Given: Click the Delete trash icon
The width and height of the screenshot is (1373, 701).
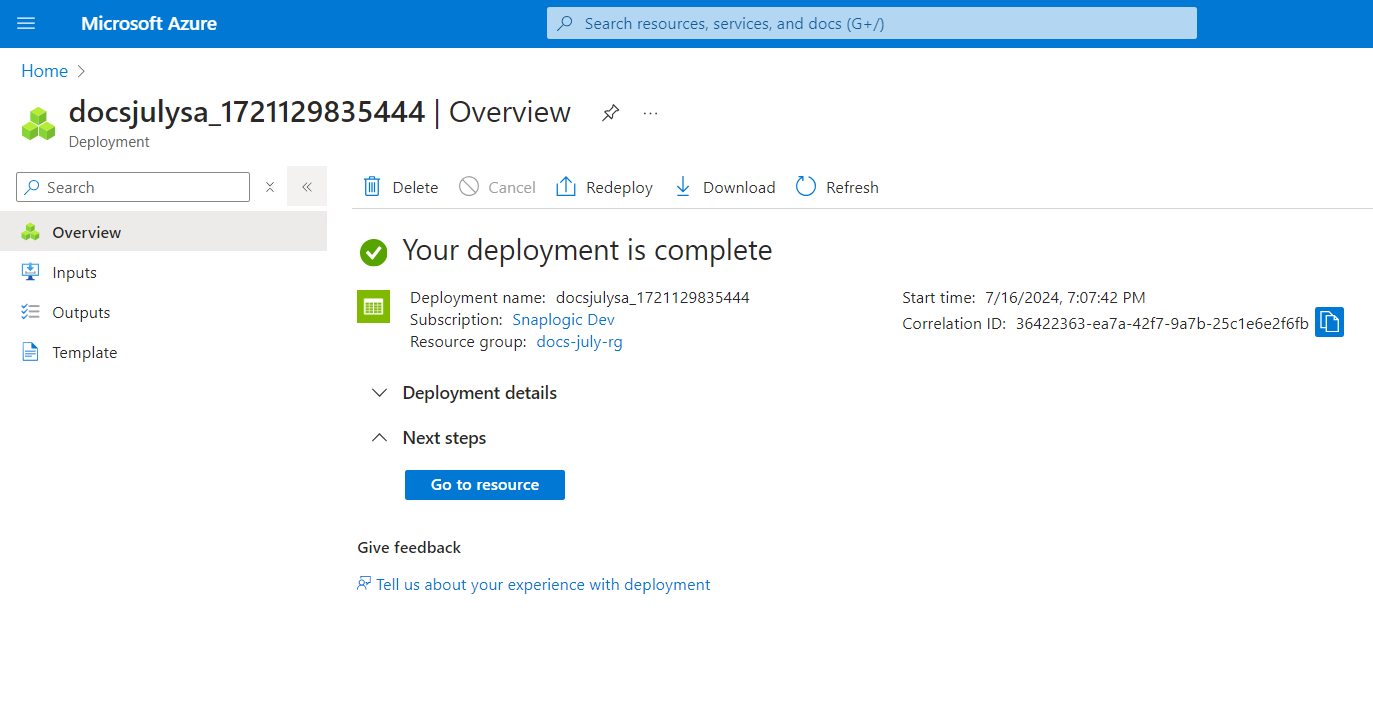Looking at the screenshot, I should 373,187.
